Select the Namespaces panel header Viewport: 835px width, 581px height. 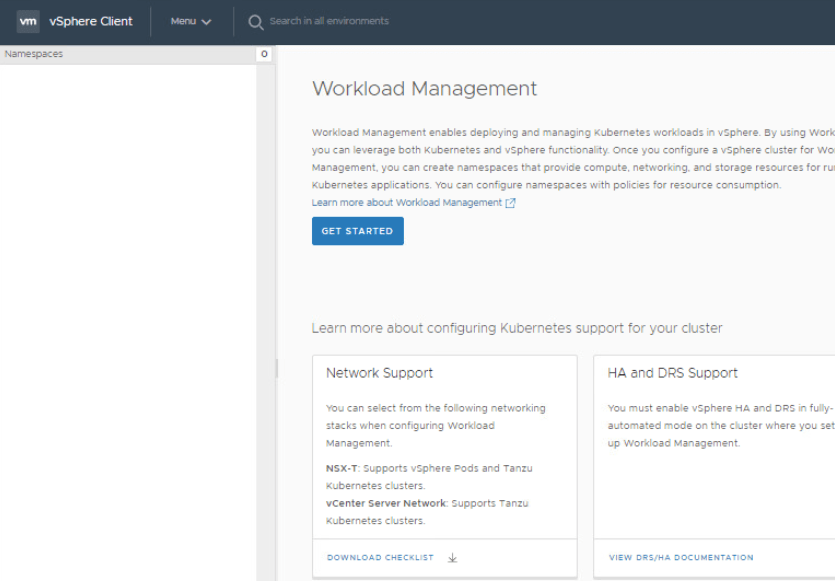click(x=34, y=54)
